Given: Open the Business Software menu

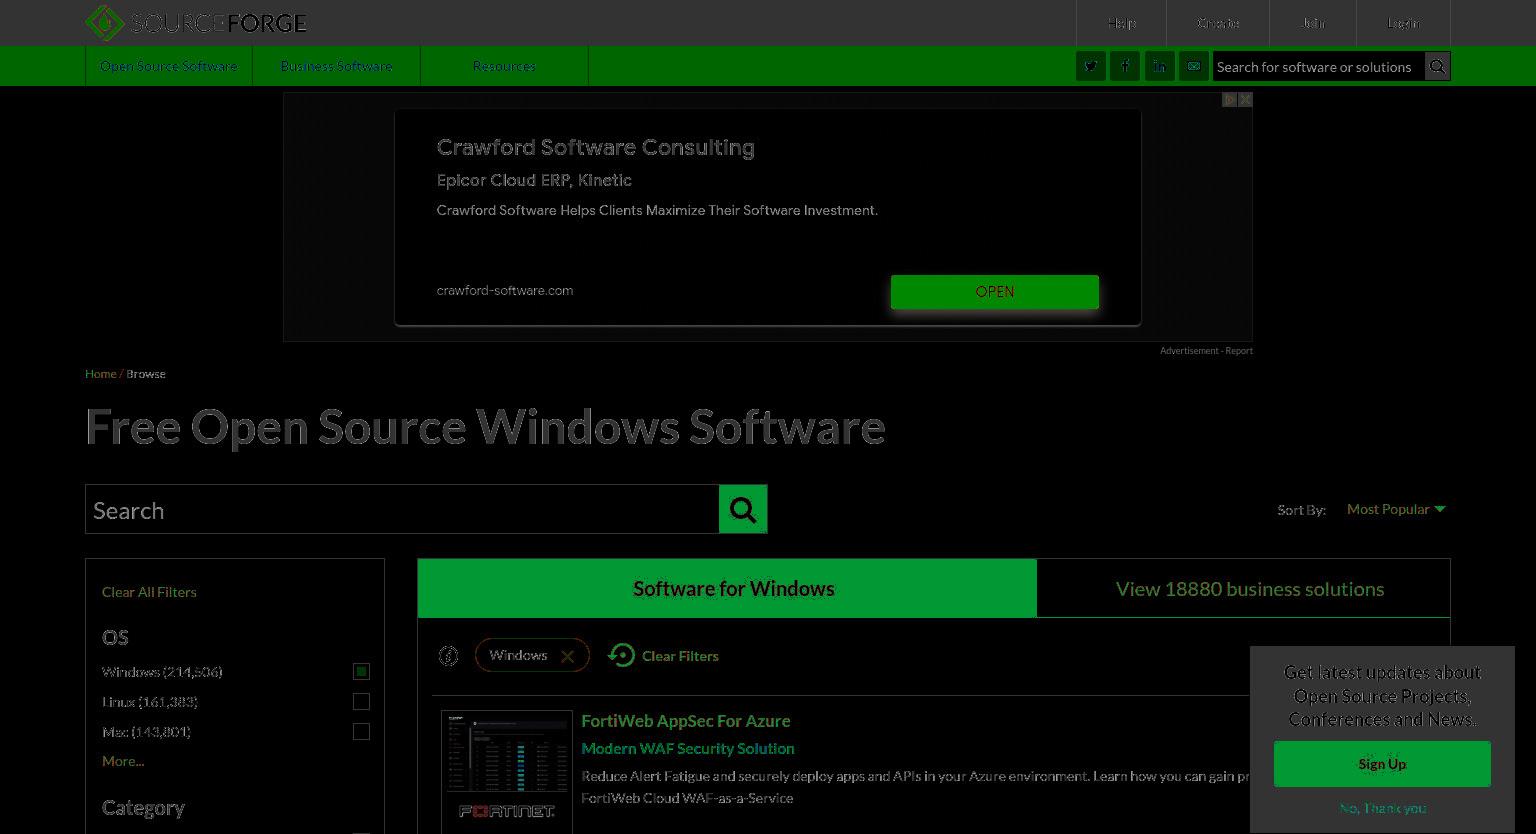Looking at the screenshot, I should 336,66.
